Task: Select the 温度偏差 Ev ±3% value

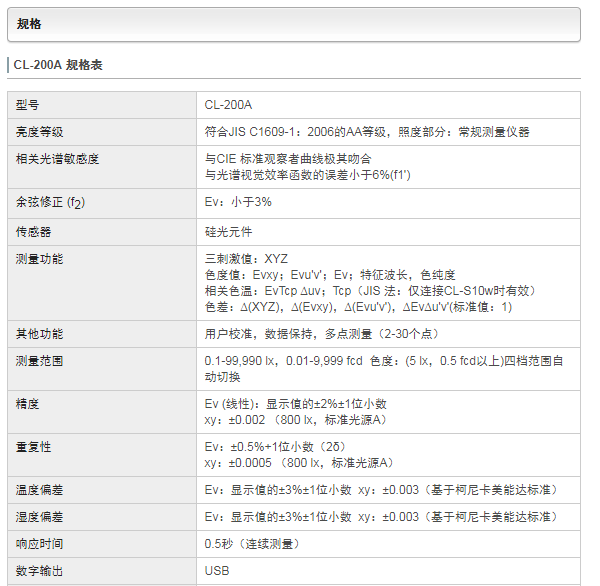Action: pos(381,490)
